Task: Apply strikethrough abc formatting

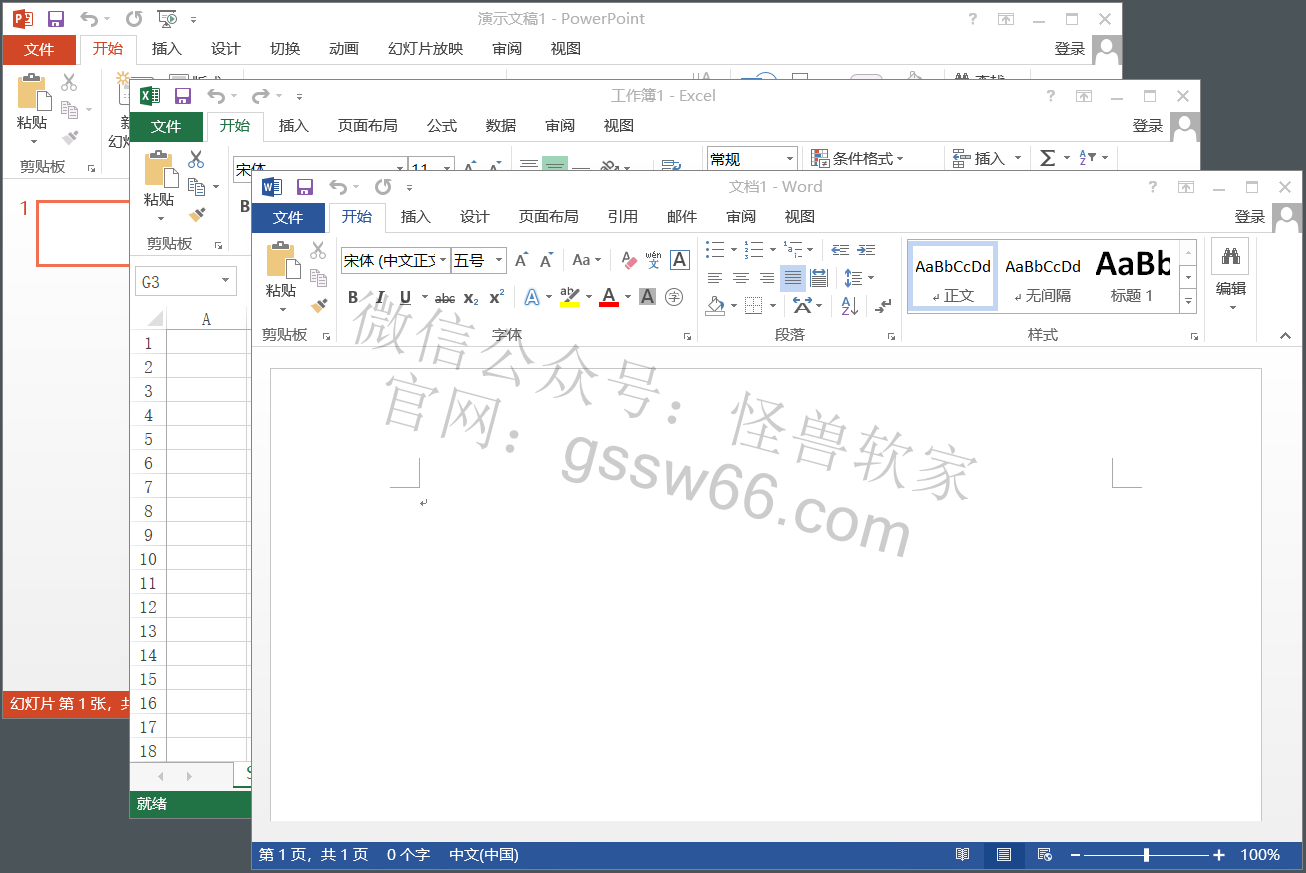Action: (x=445, y=298)
